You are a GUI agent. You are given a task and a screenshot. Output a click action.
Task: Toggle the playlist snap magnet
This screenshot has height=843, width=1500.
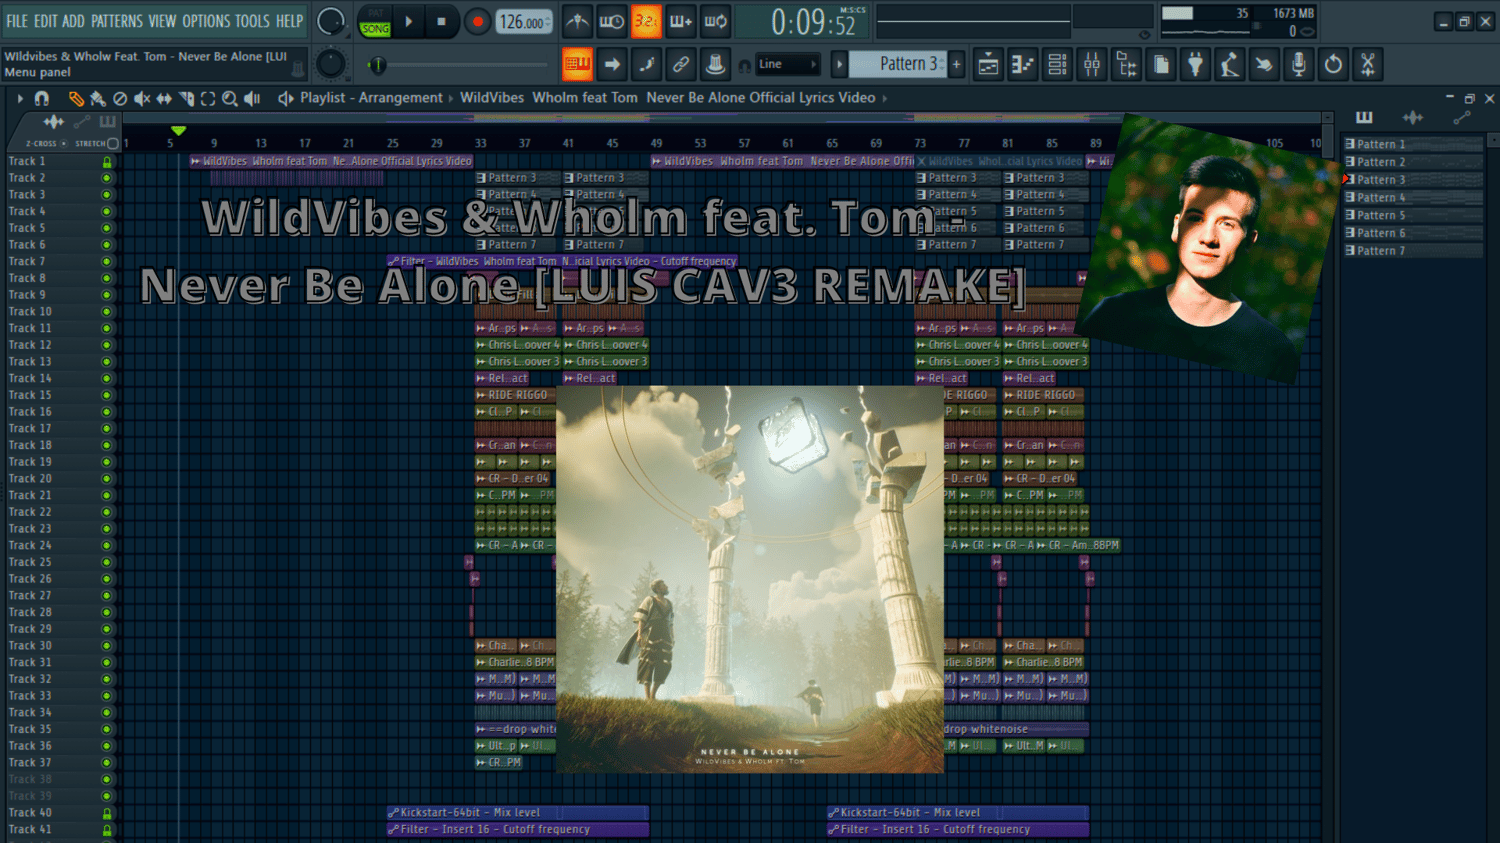pyautogui.click(x=41, y=98)
